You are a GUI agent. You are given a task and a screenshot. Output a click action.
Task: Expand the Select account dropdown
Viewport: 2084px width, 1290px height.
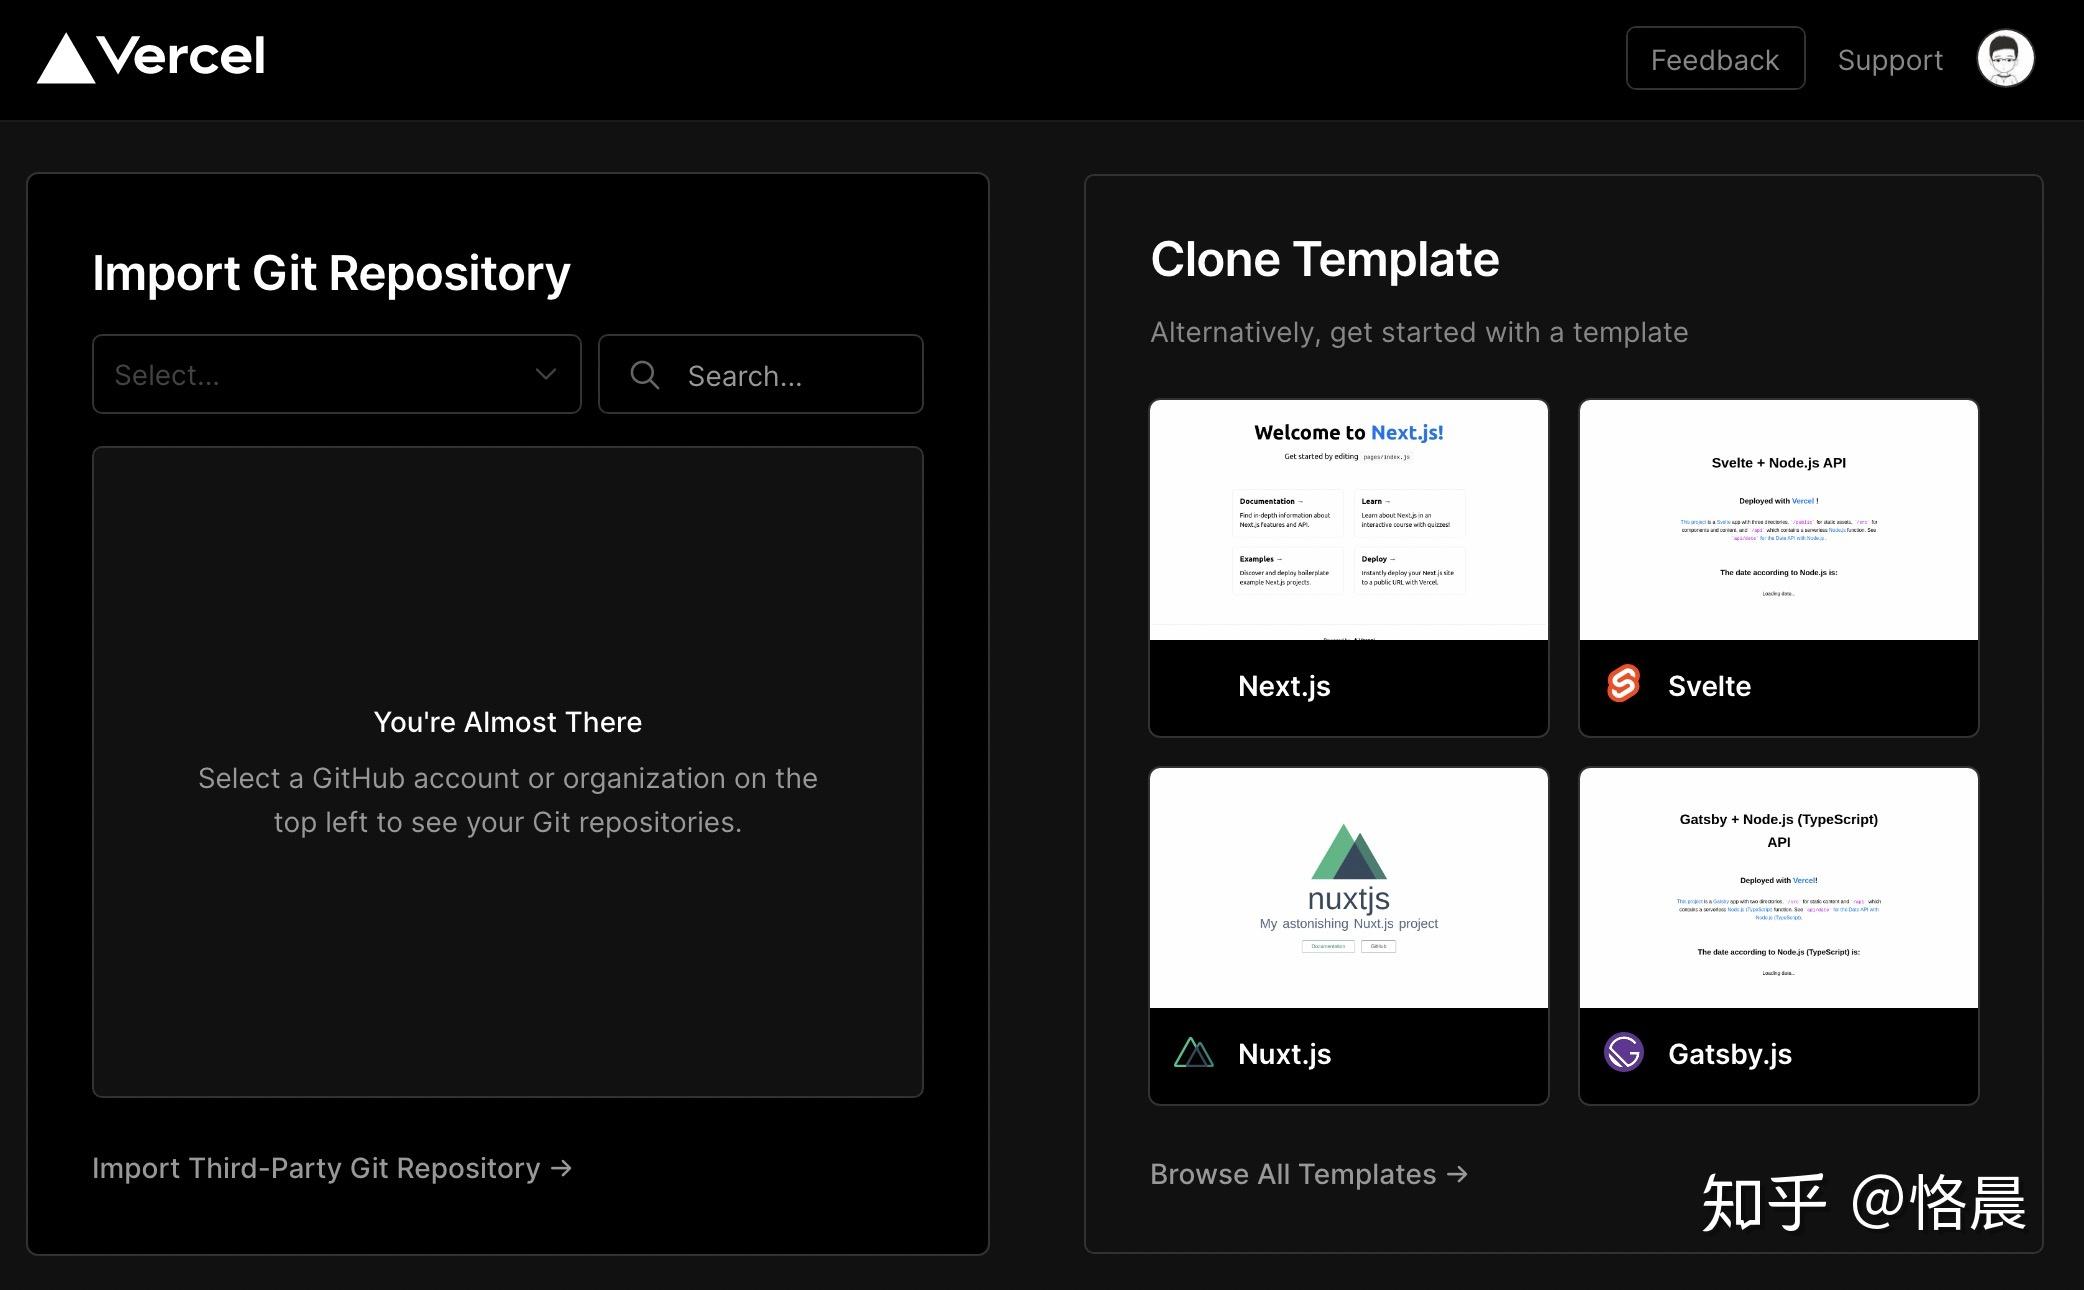pyautogui.click(x=320, y=374)
